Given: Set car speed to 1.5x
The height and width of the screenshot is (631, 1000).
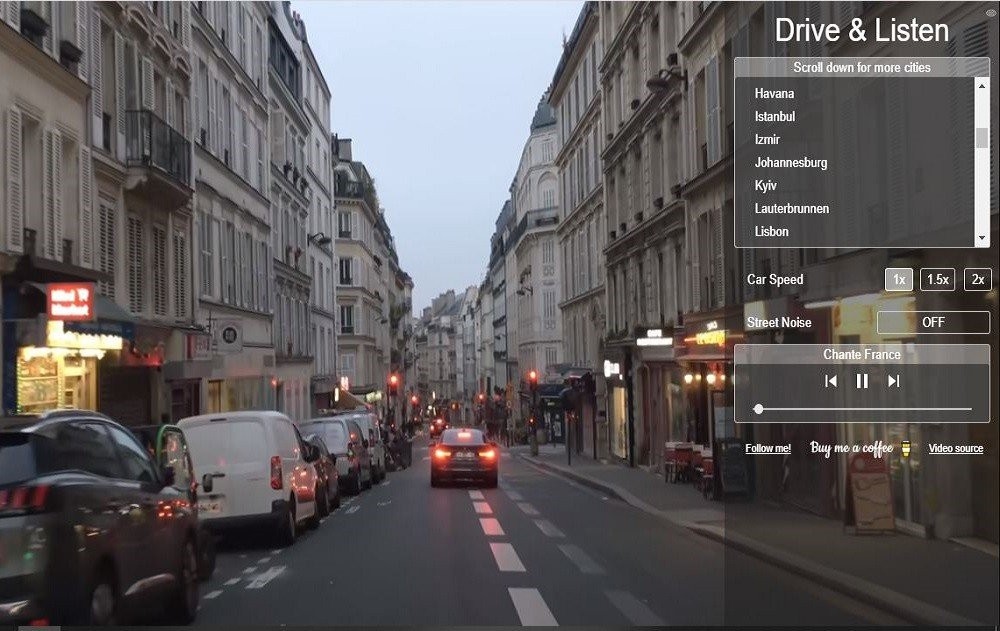Looking at the screenshot, I should pos(937,280).
